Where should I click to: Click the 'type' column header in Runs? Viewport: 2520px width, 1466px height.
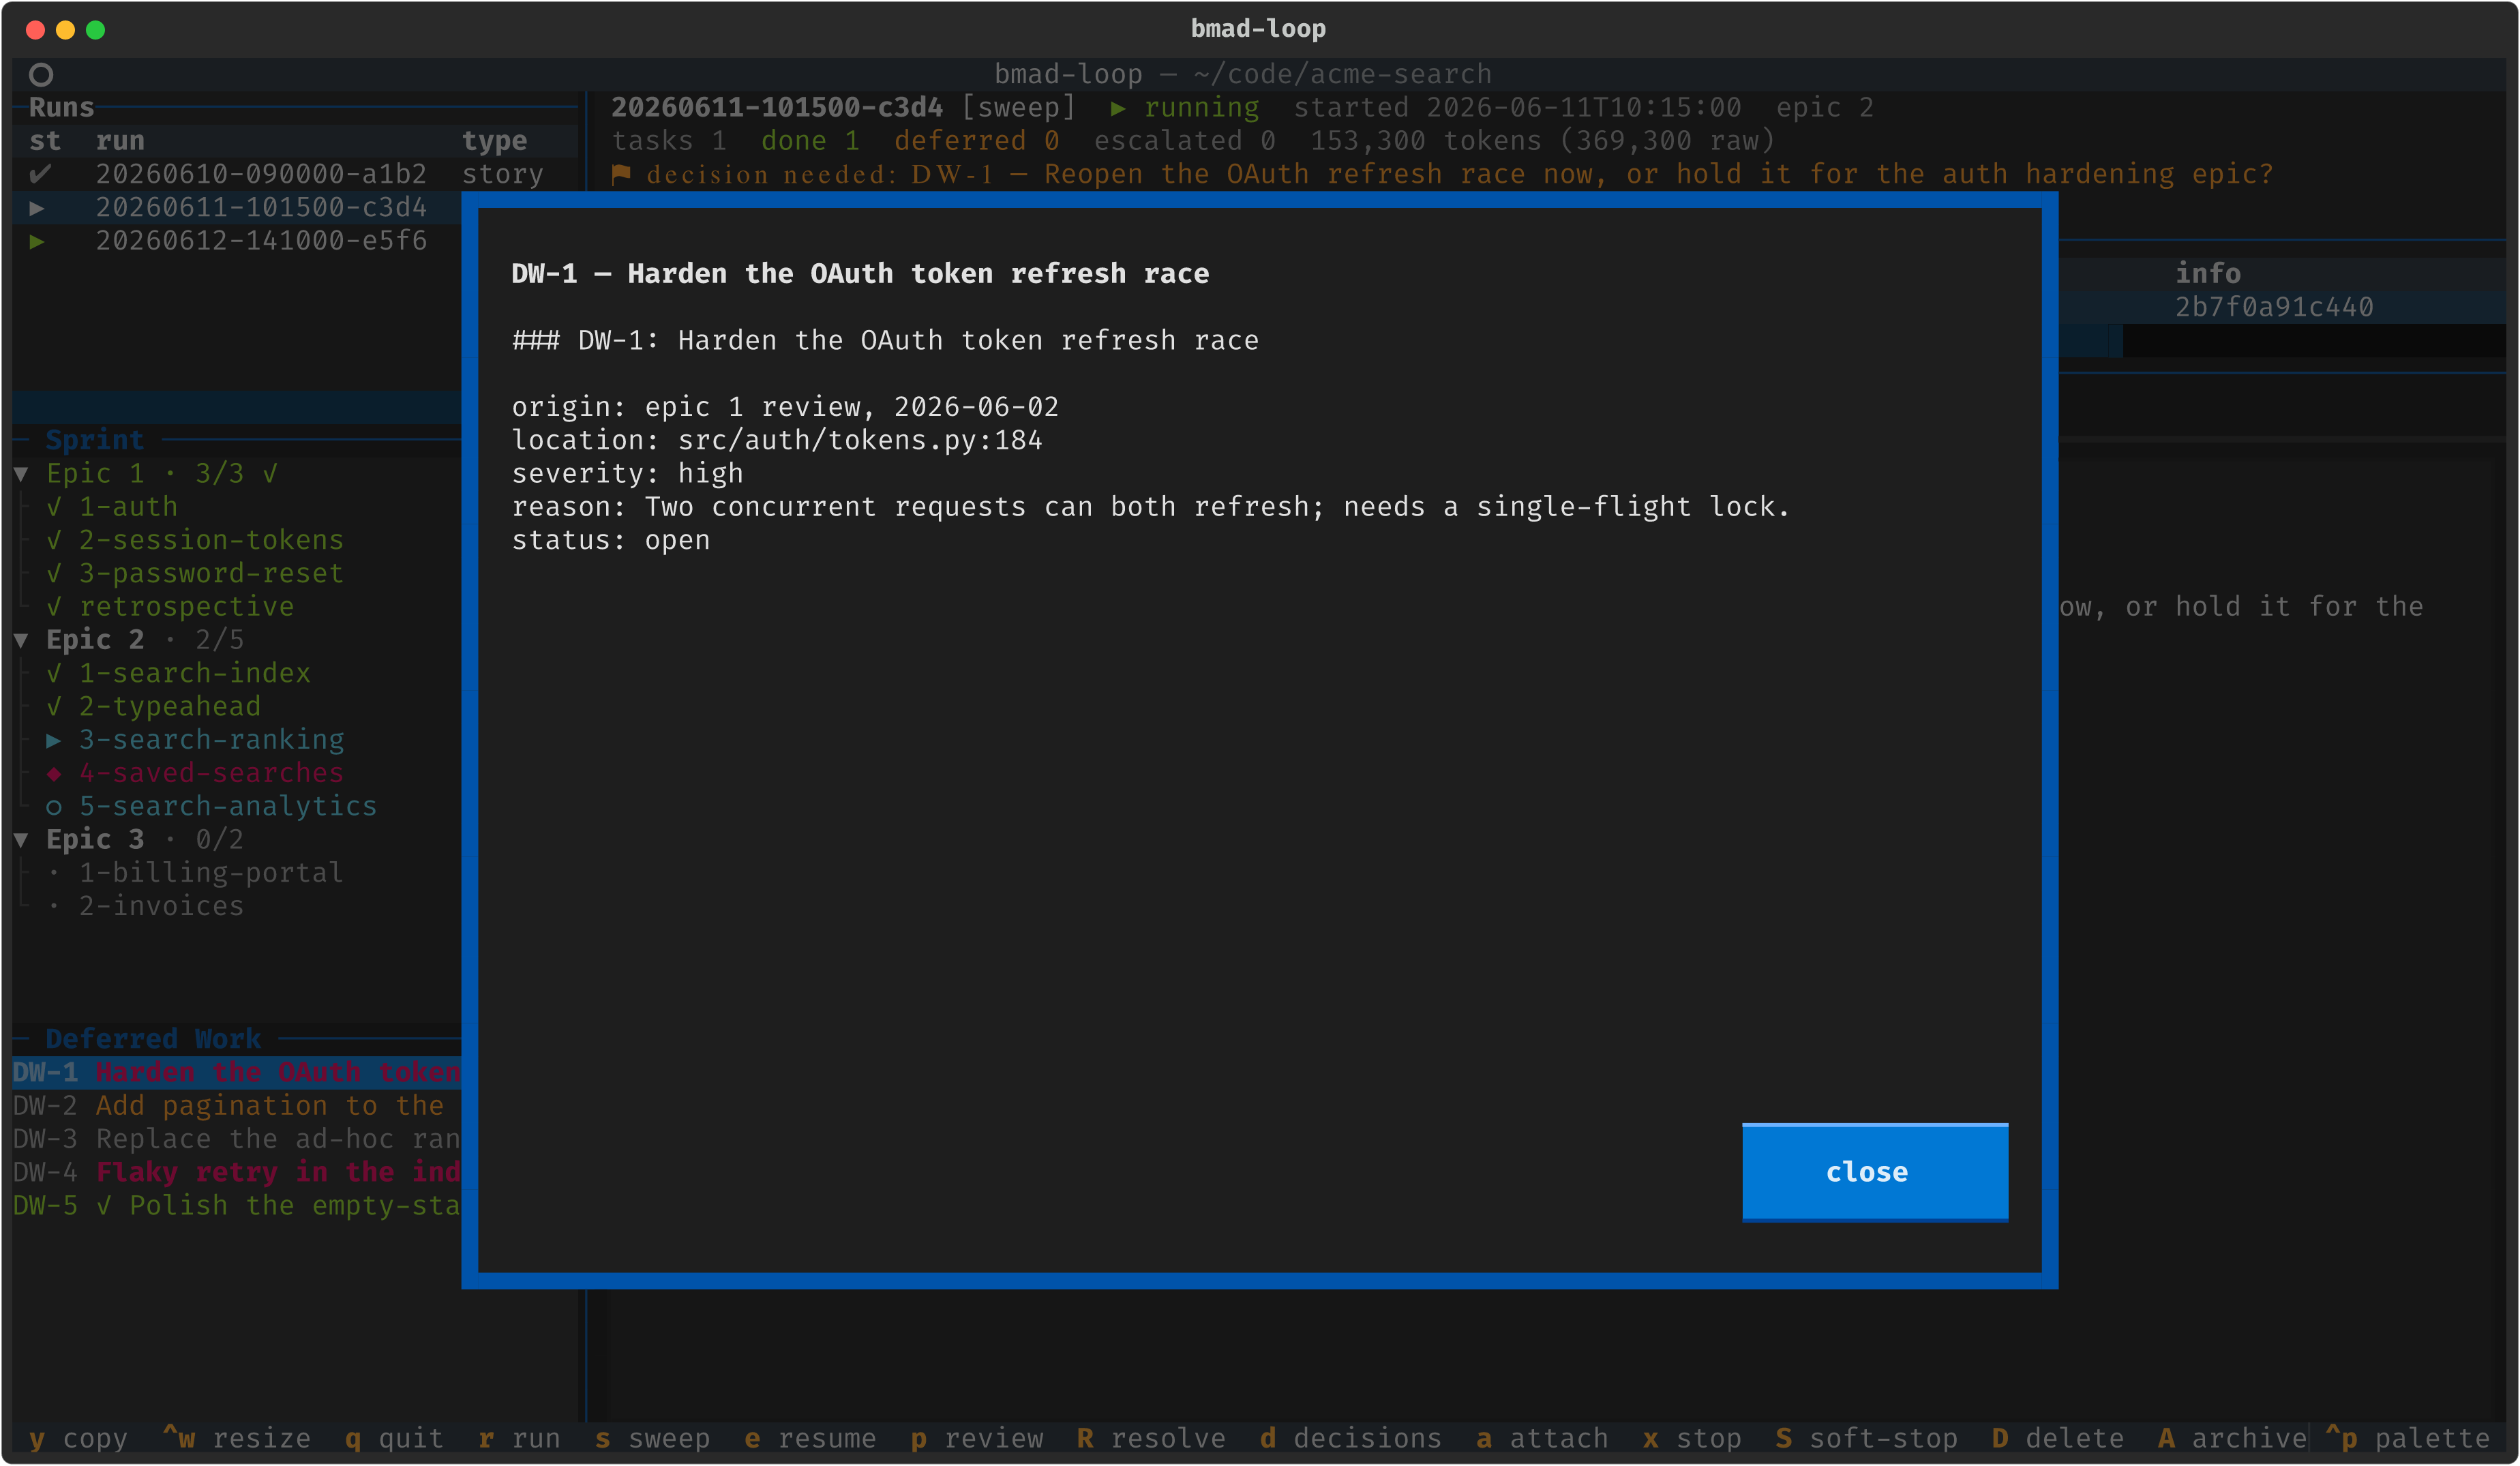494,141
